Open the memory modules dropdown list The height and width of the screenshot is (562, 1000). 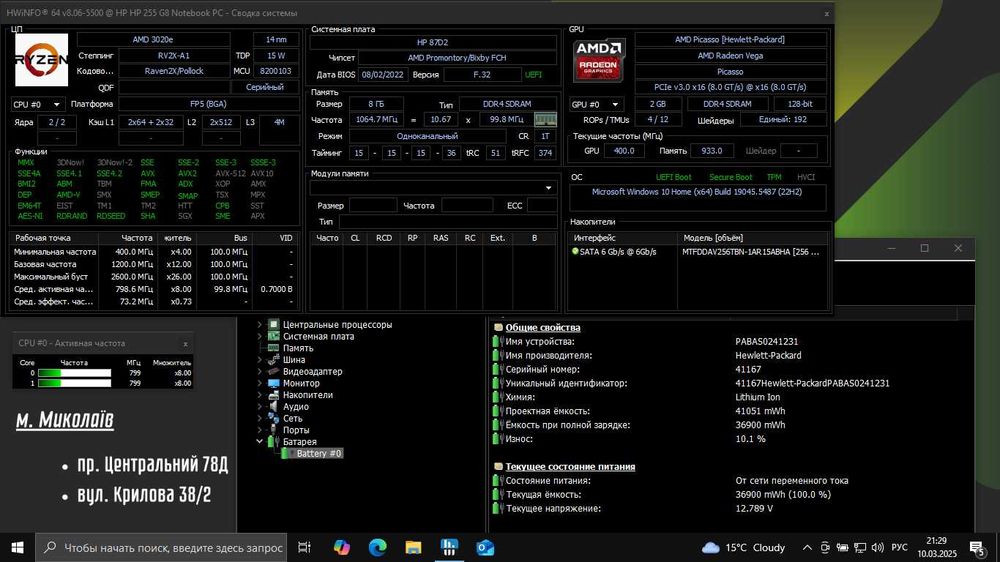click(433, 188)
